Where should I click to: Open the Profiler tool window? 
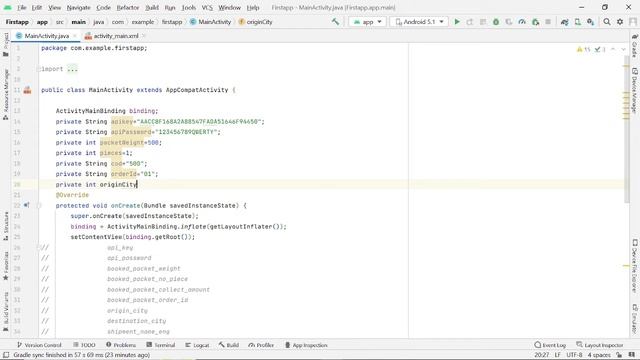(x=261, y=345)
